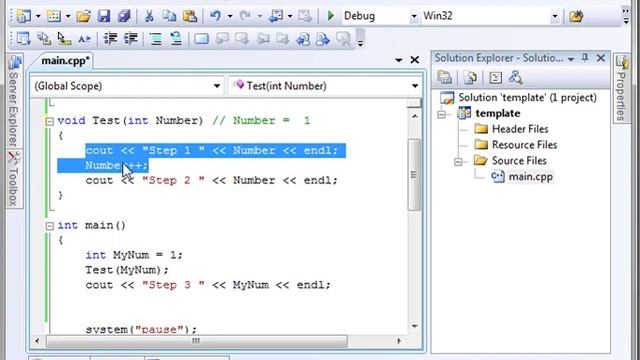Viewport: 640px width, 360px height.
Task: Click the Copy icon
Action: point(169,16)
